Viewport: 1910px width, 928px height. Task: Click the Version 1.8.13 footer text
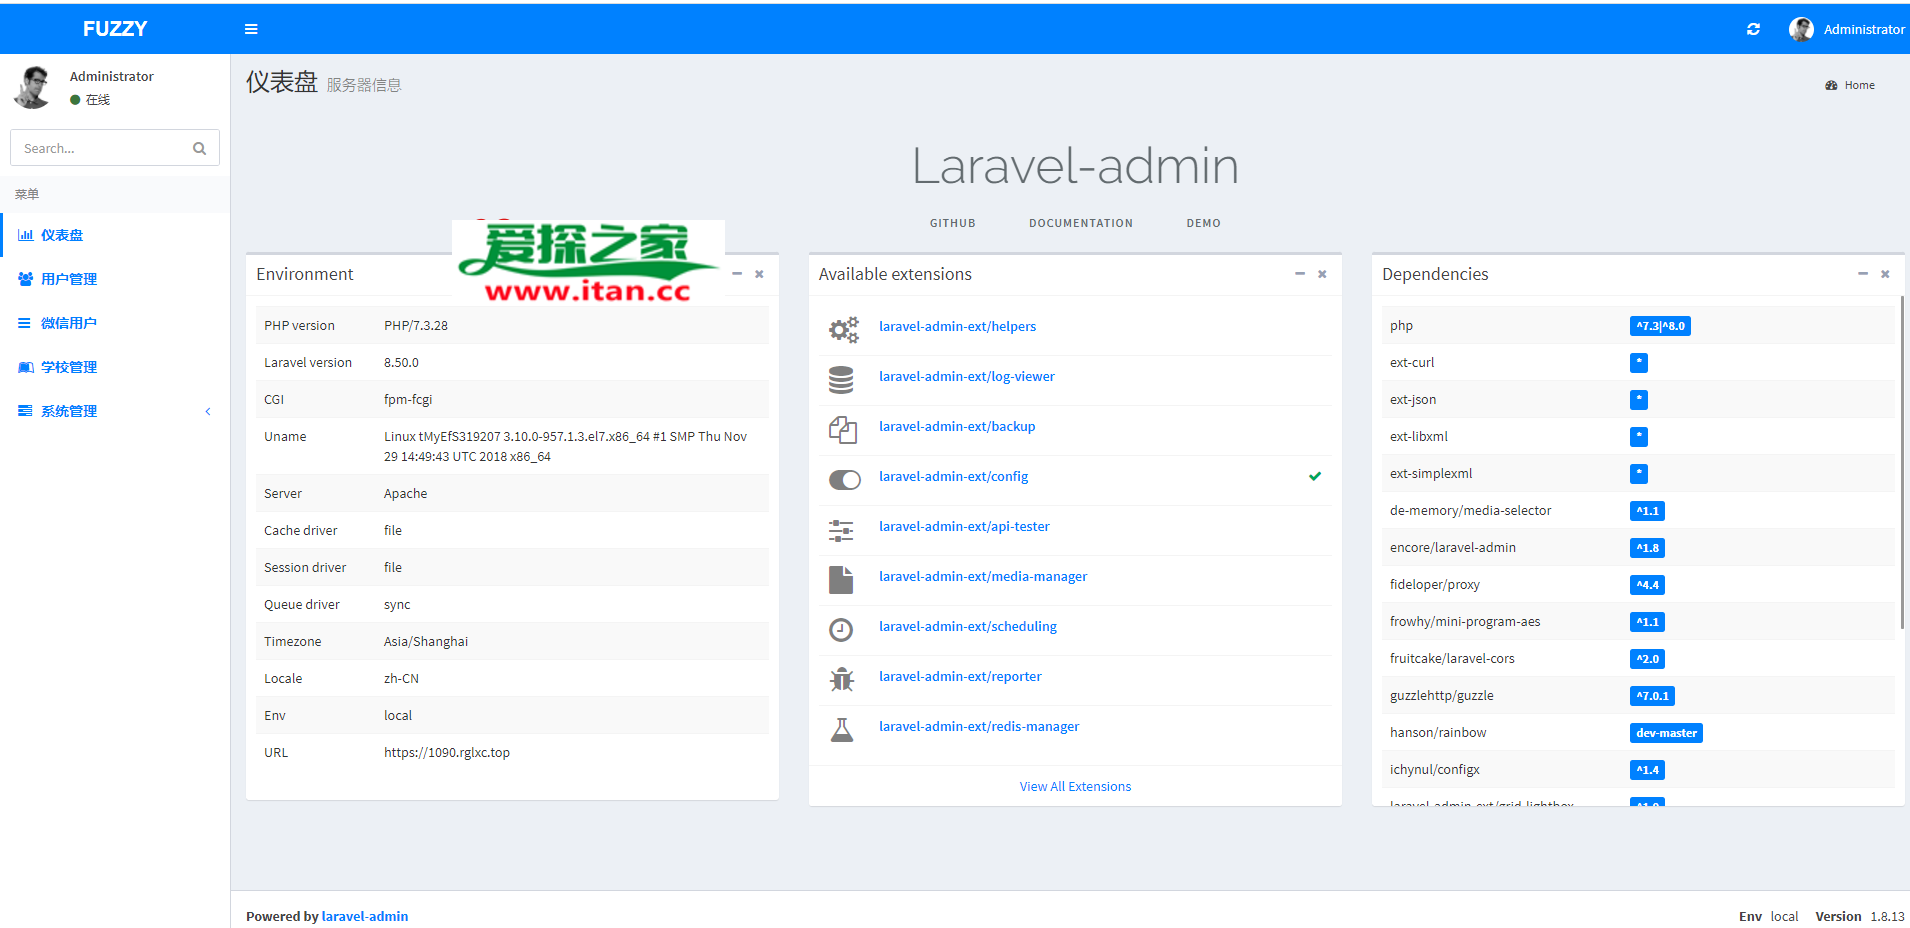[1860, 916]
